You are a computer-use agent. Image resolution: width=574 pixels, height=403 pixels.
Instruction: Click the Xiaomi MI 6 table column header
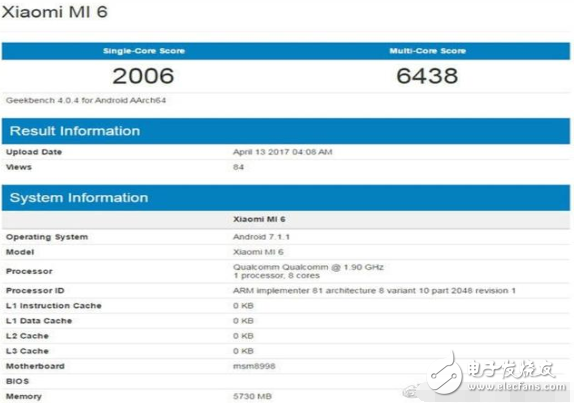click(259, 219)
